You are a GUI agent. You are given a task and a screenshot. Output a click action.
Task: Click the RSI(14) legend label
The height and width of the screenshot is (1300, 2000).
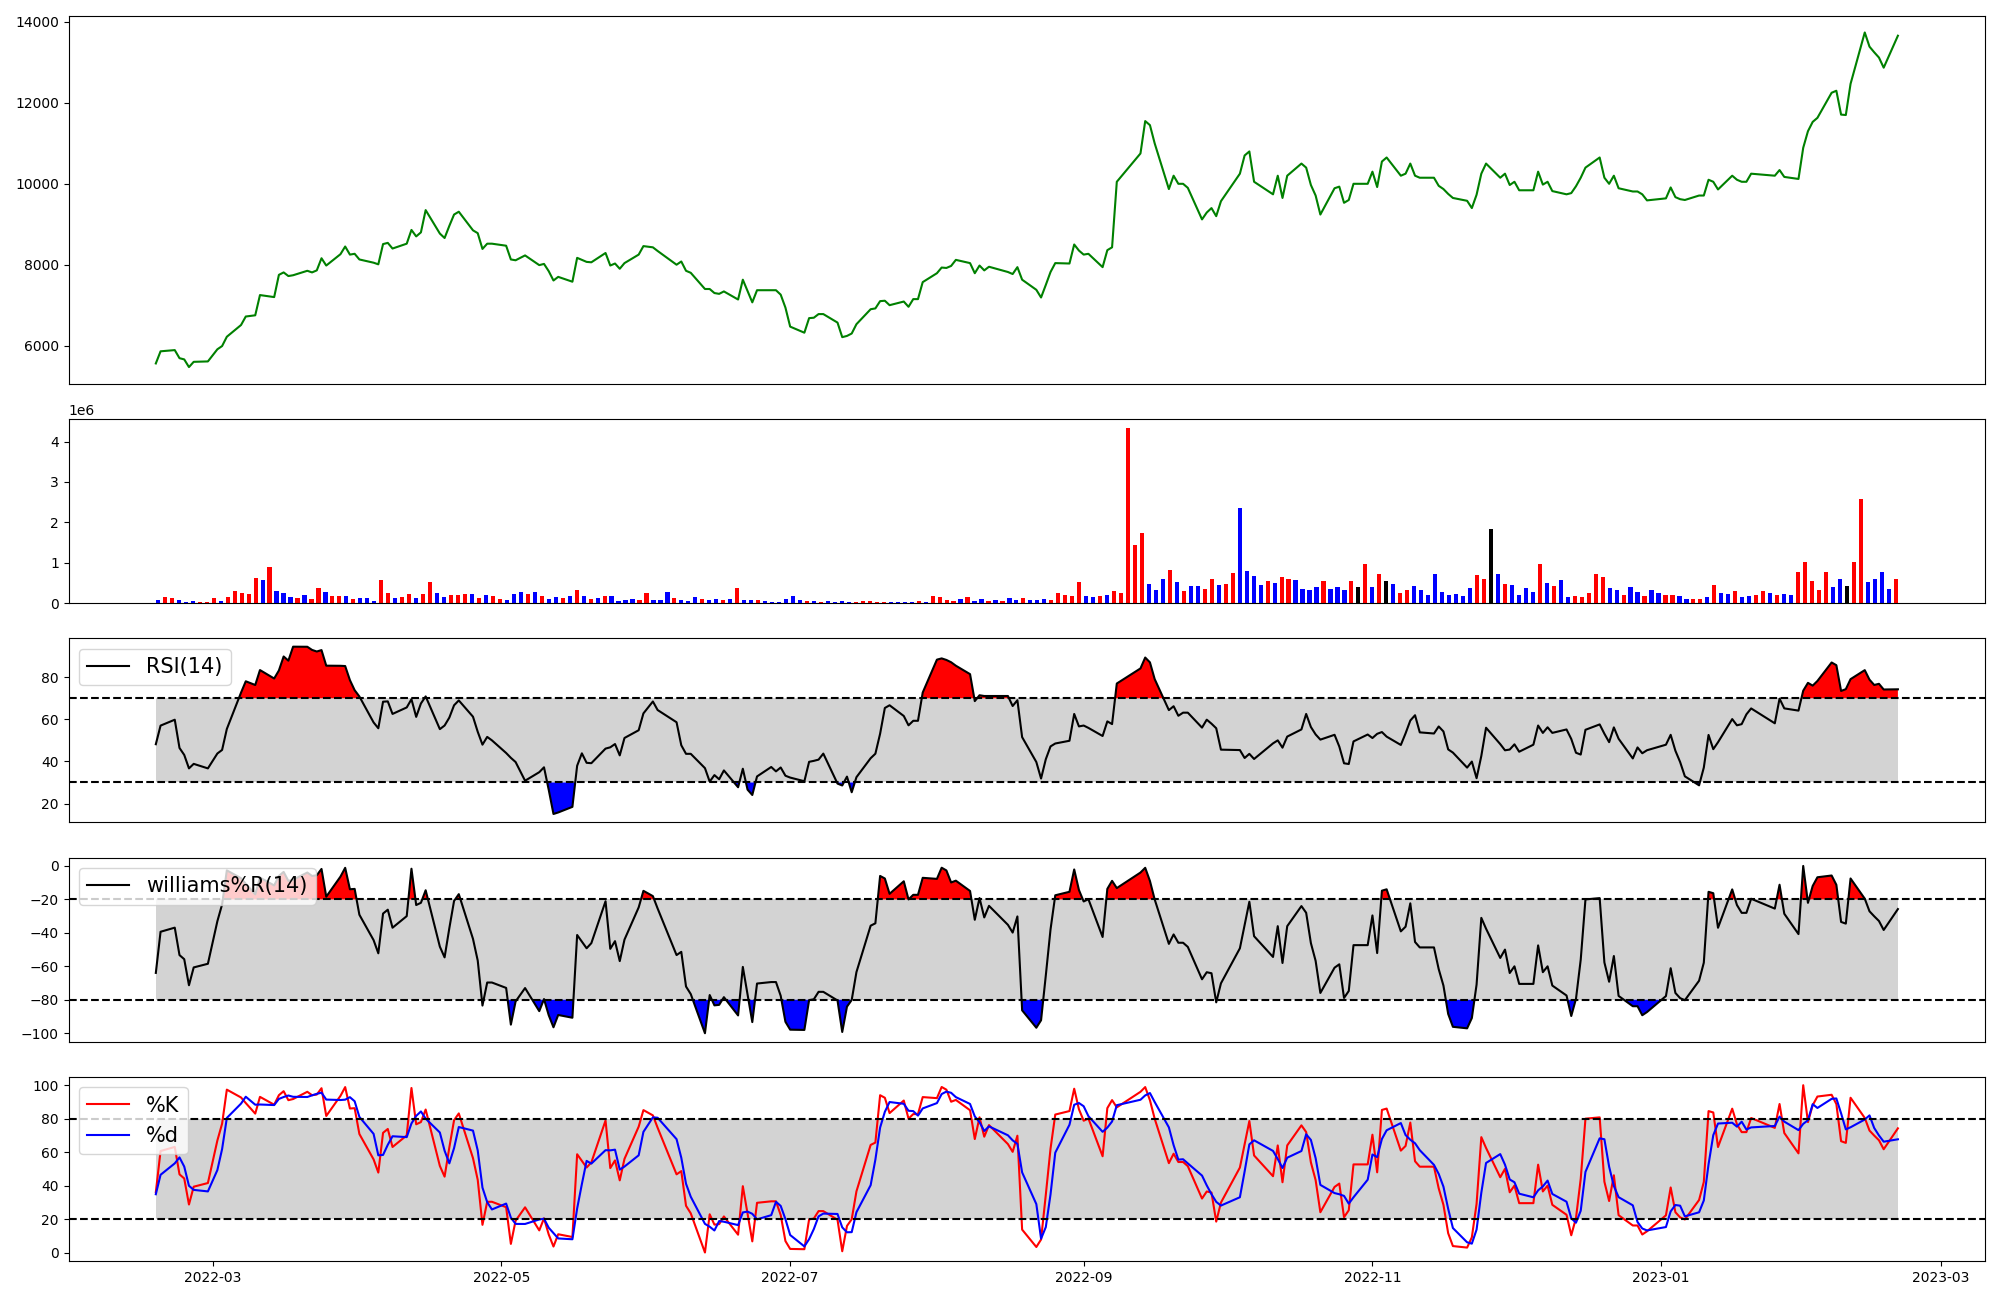(184, 666)
